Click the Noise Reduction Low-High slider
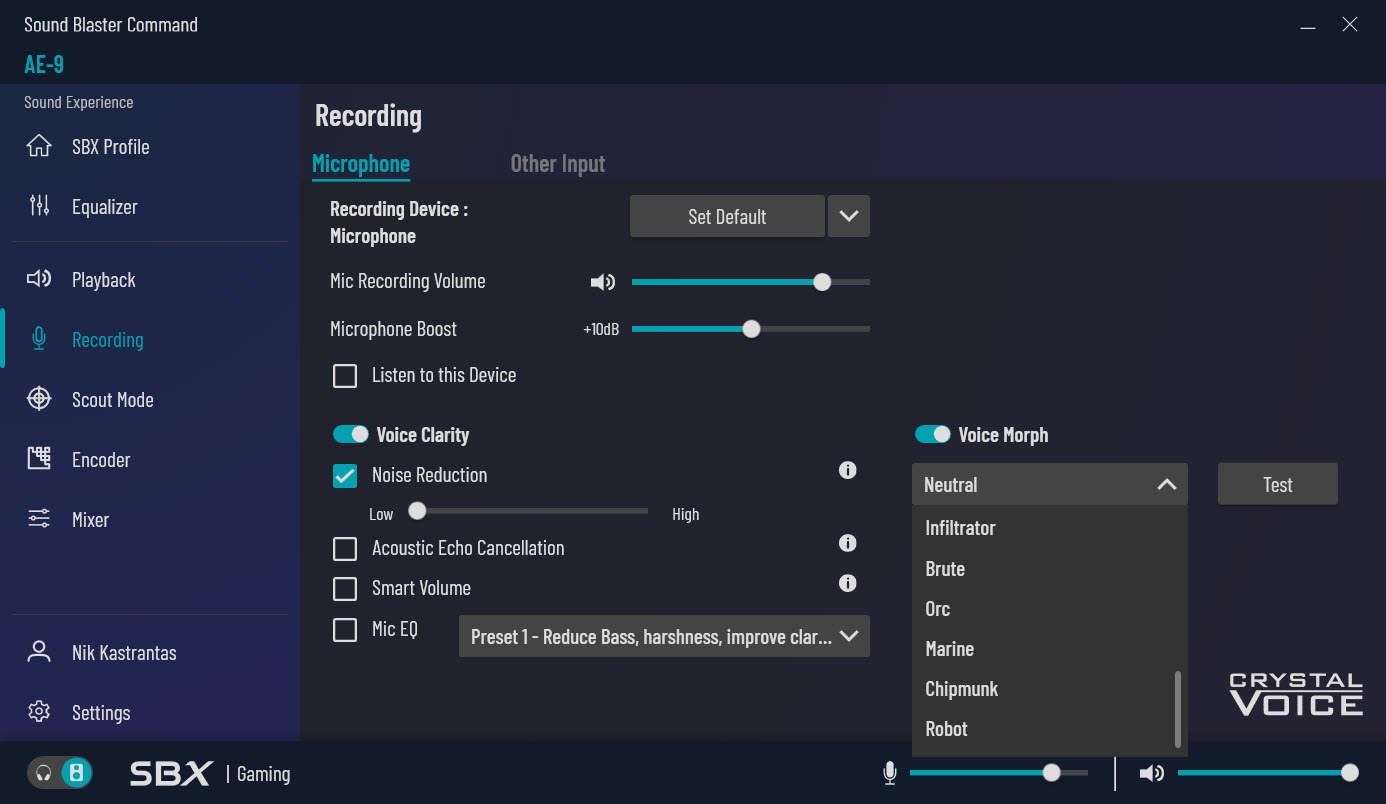This screenshot has height=804, width=1386. (x=528, y=511)
